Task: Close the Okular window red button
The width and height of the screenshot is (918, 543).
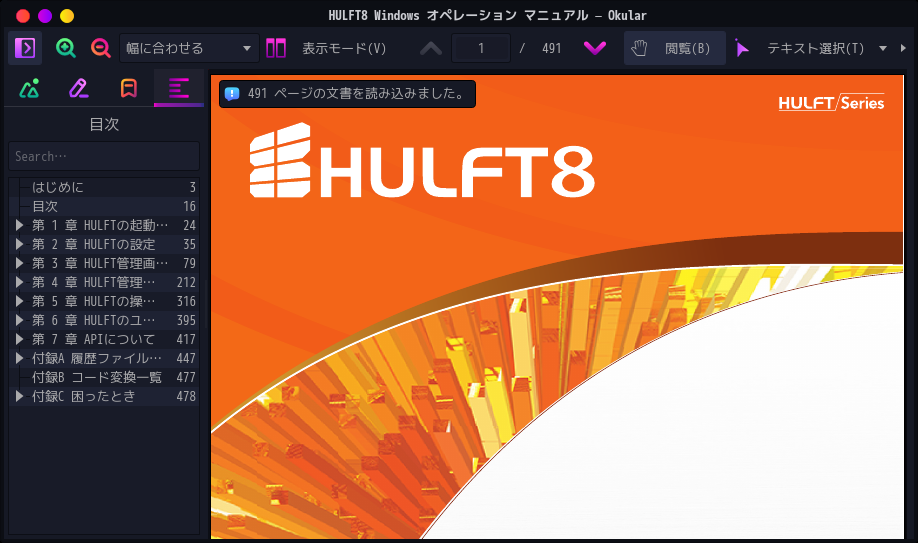Action: pyautogui.click(x=23, y=16)
